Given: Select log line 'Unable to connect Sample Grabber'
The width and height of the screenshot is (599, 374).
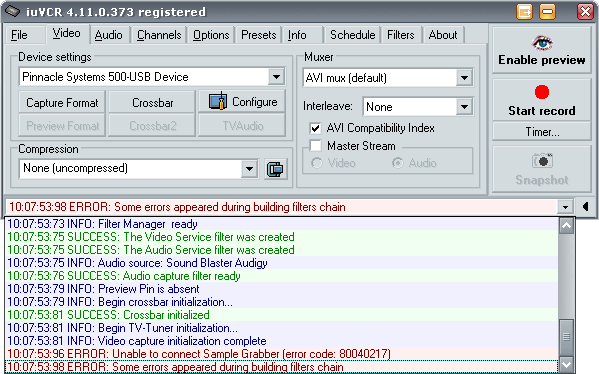Looking at the screenshot, I should (x=282, y=354).
